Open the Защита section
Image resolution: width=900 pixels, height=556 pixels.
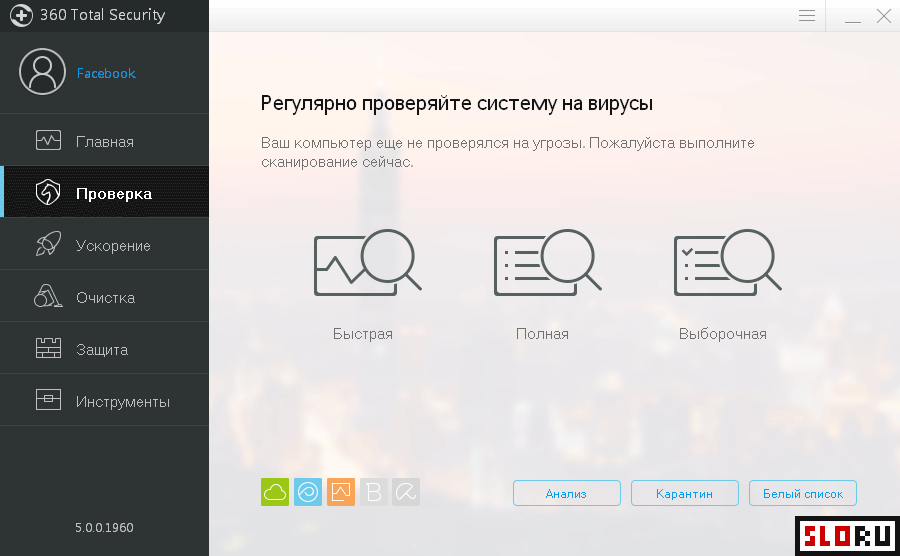(x=104, y=348)
